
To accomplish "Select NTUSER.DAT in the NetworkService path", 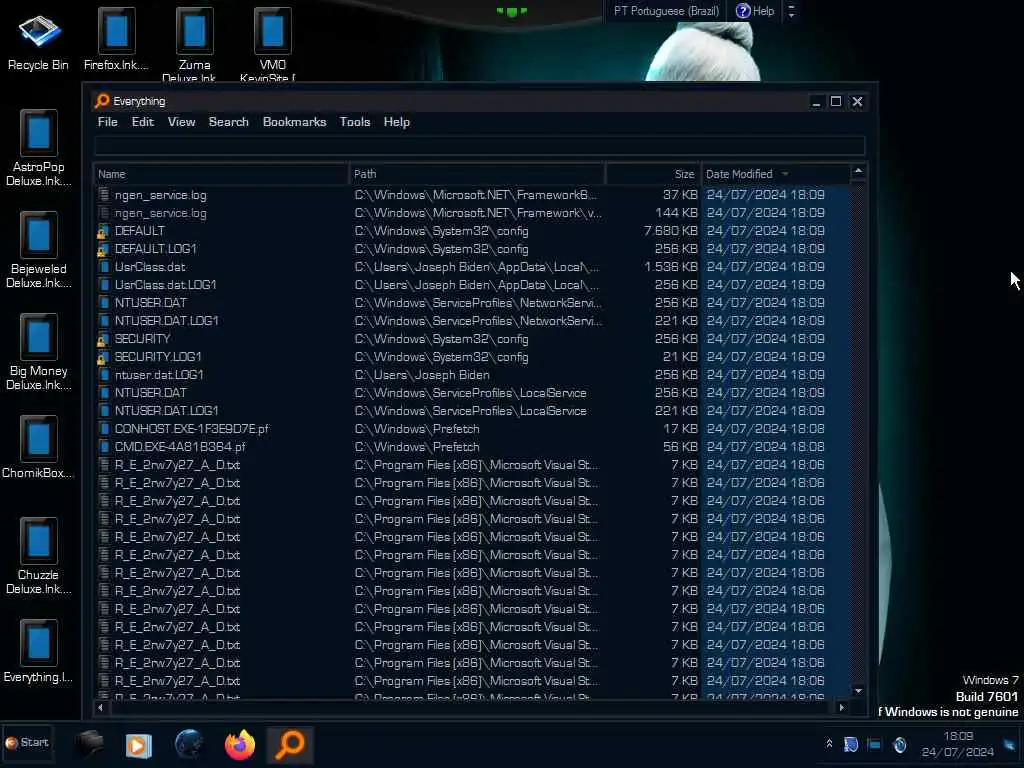I will pyautogui.click(x=472, y=303).
